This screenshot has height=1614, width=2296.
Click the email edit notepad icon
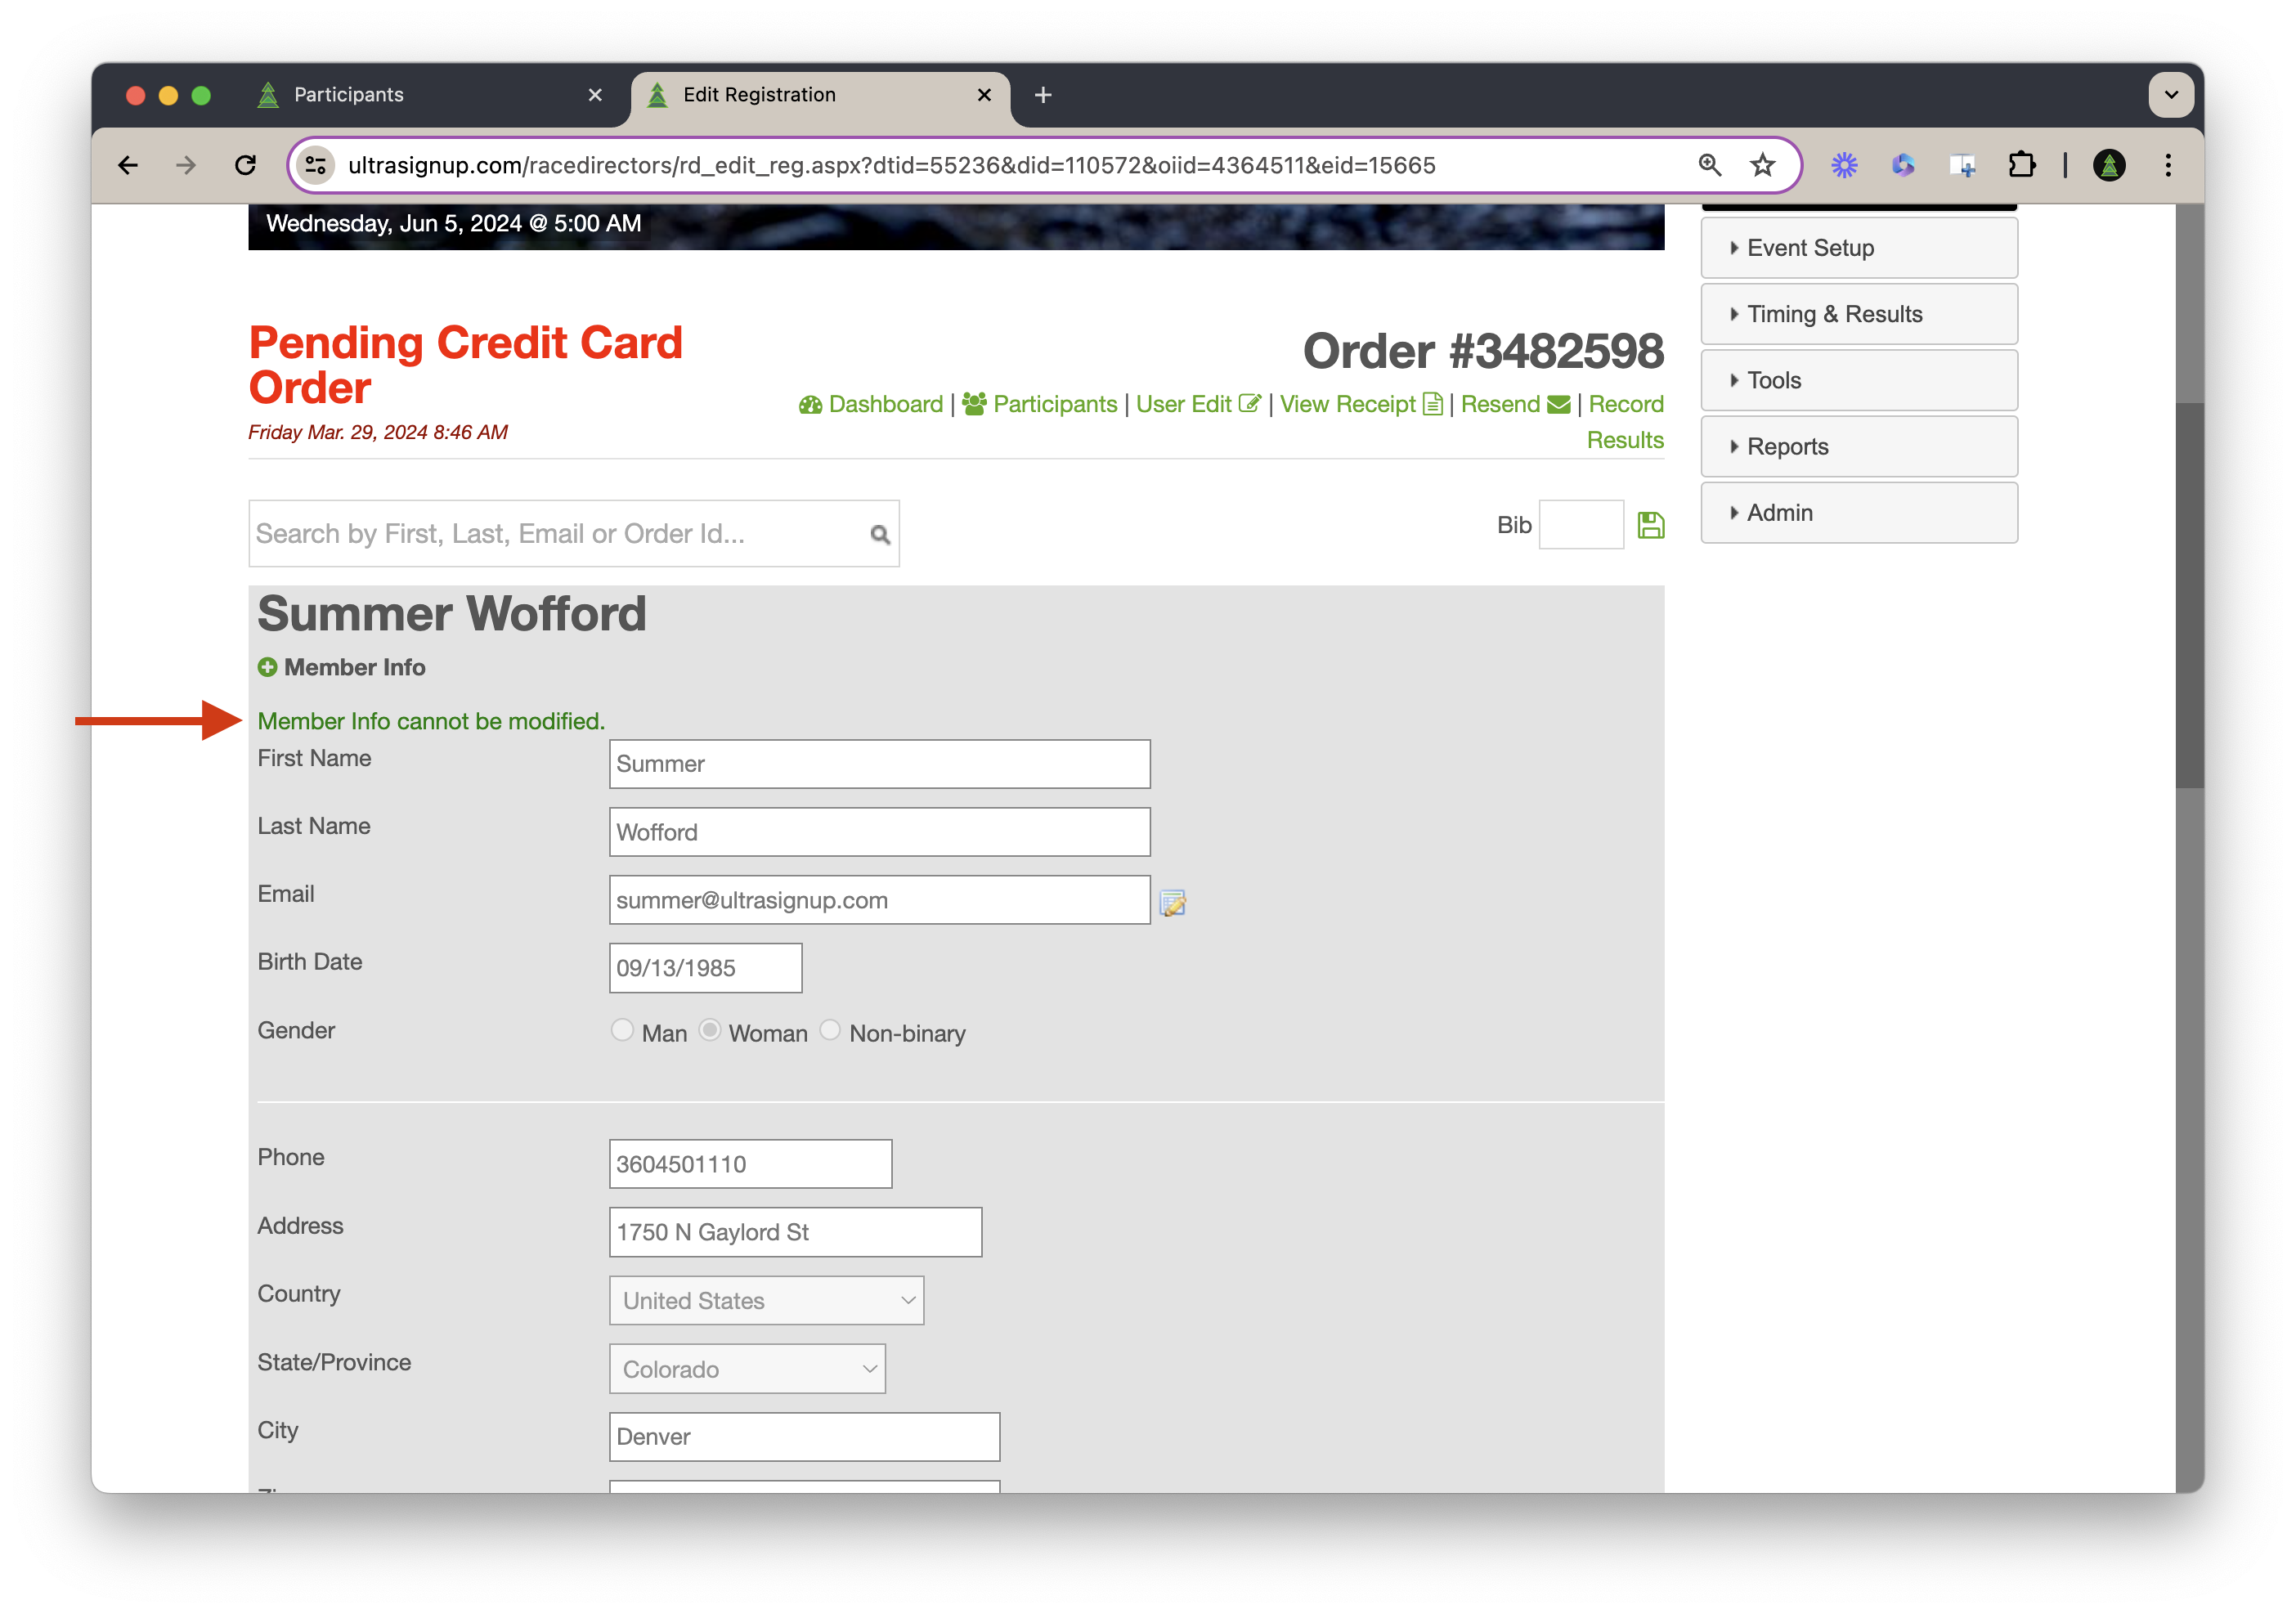pyautogui.click(x=1172, y=903)
